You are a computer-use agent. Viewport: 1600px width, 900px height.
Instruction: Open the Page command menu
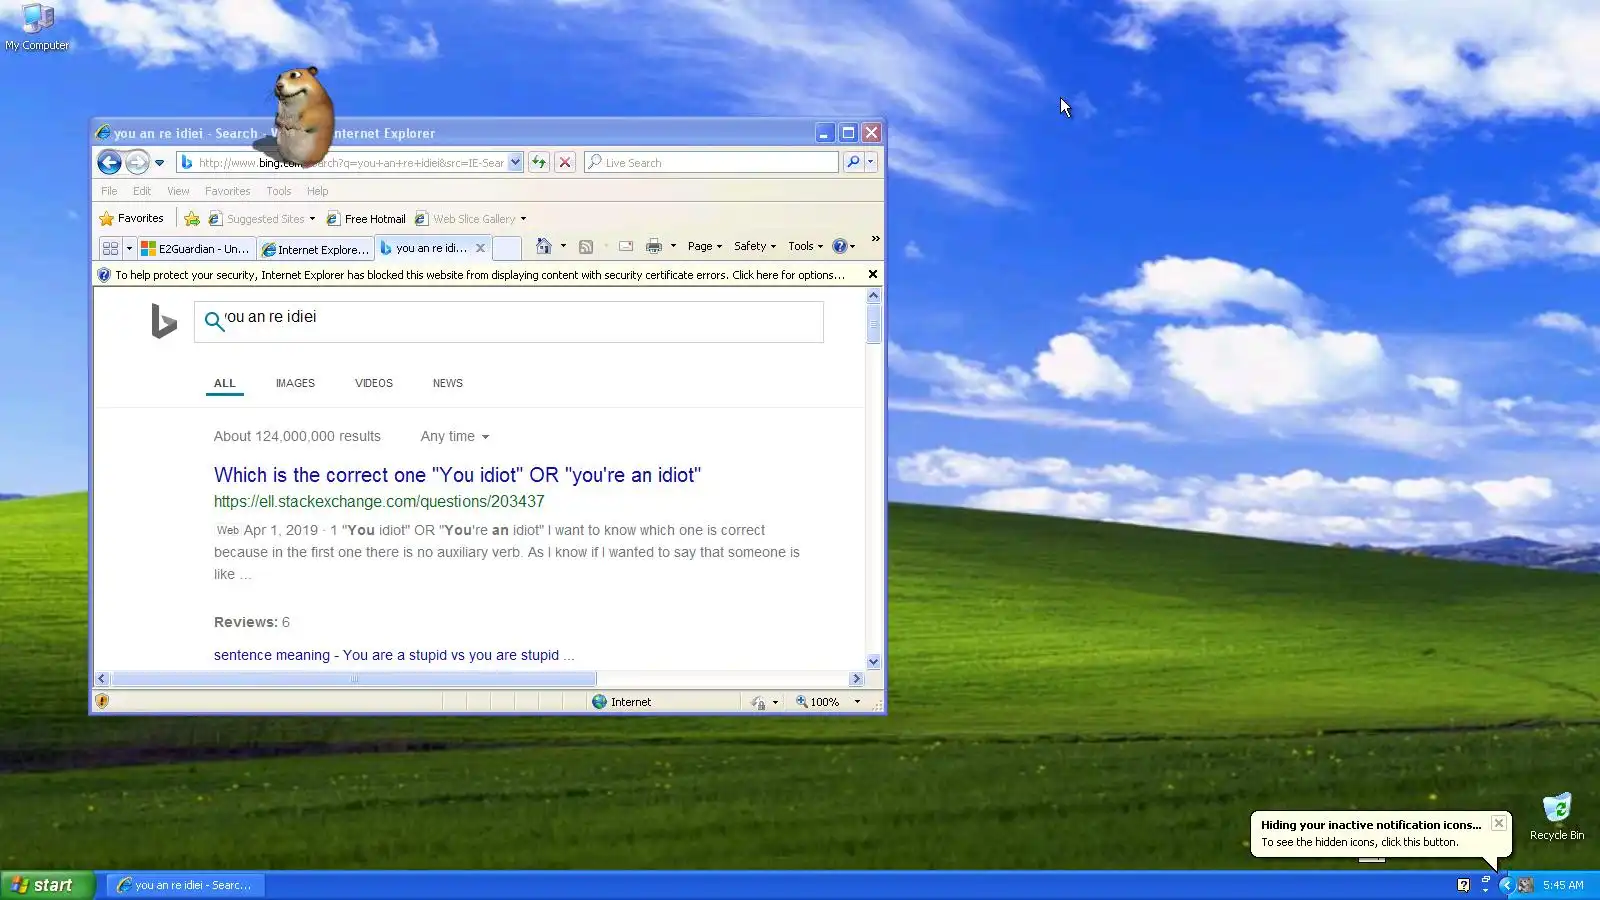pos(705,246)
